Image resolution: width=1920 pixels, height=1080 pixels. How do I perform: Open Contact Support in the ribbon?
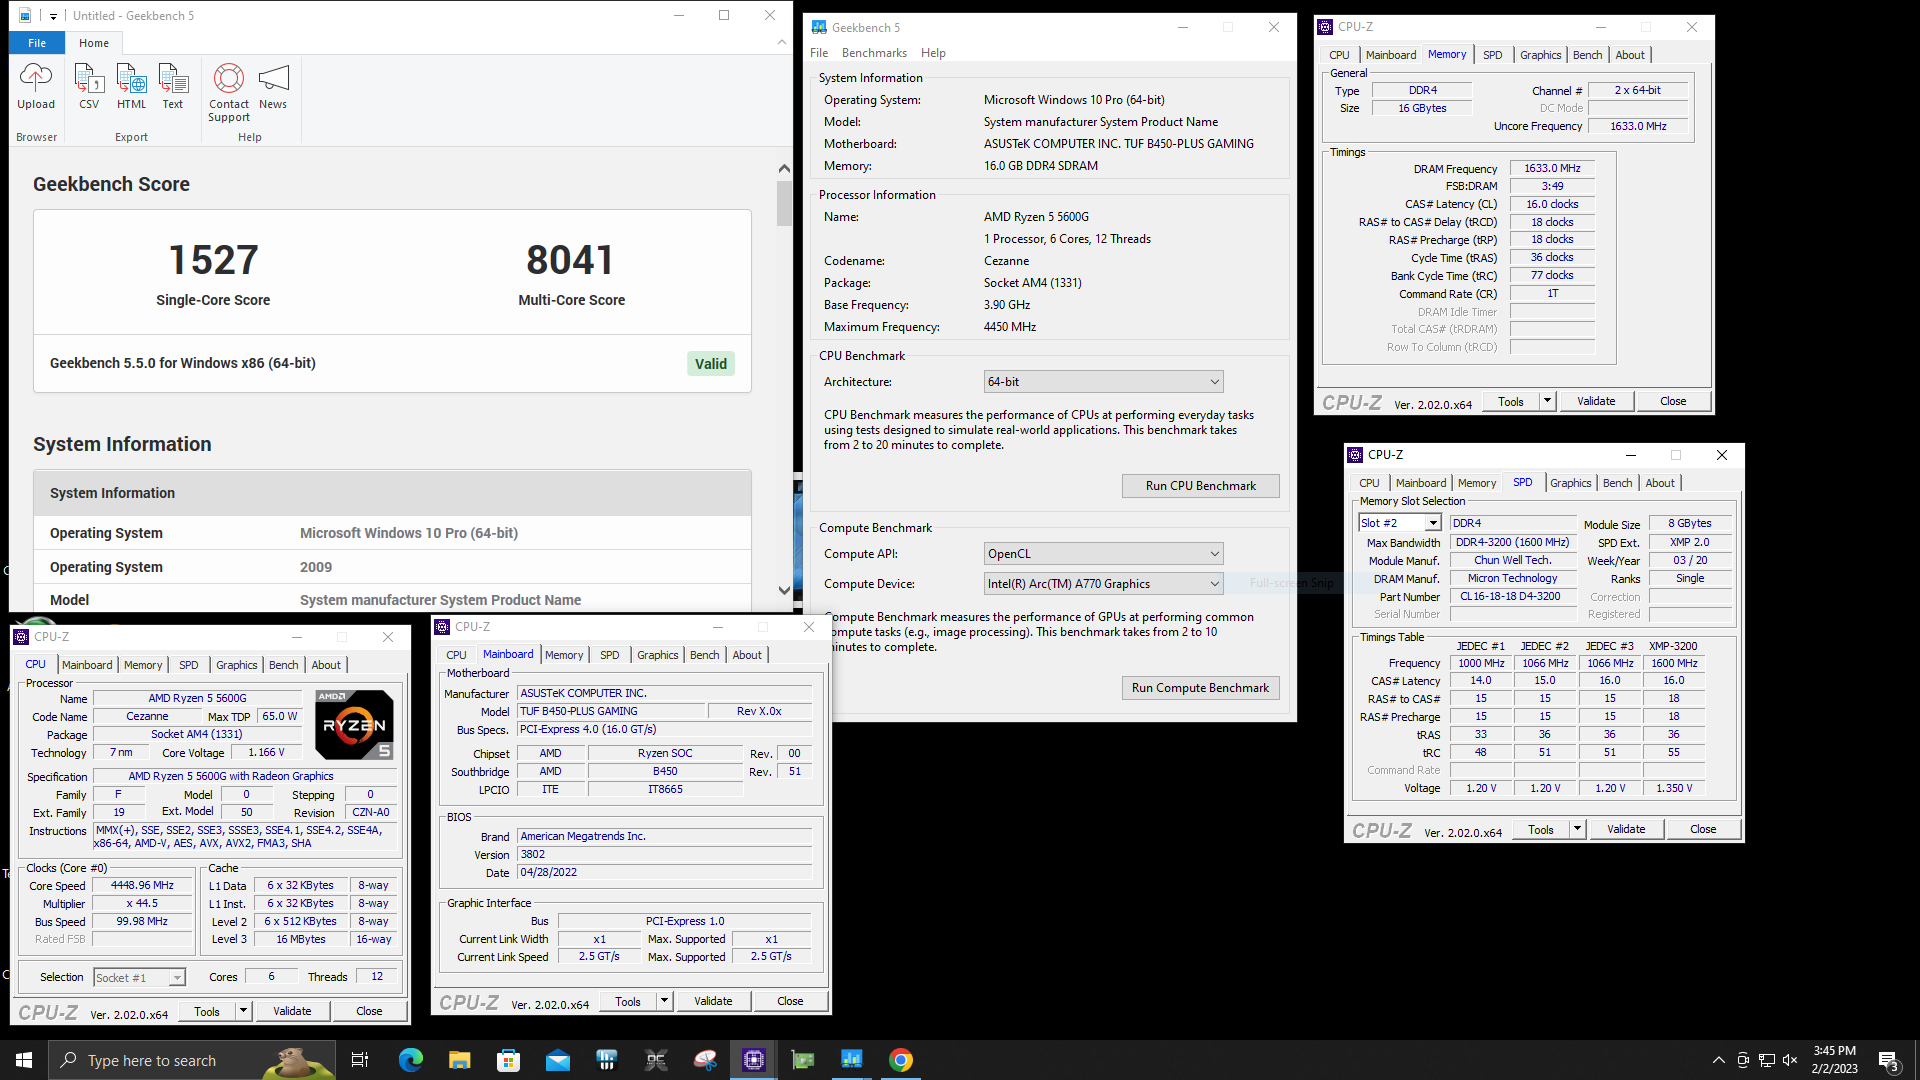(229, 92)
